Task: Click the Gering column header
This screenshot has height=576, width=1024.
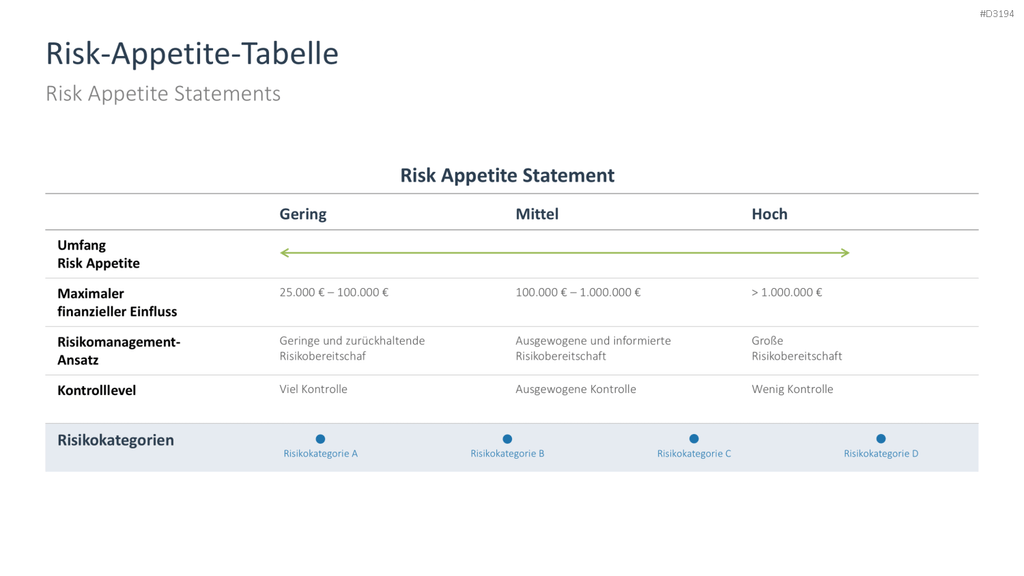Action: (x=303, y=214)
